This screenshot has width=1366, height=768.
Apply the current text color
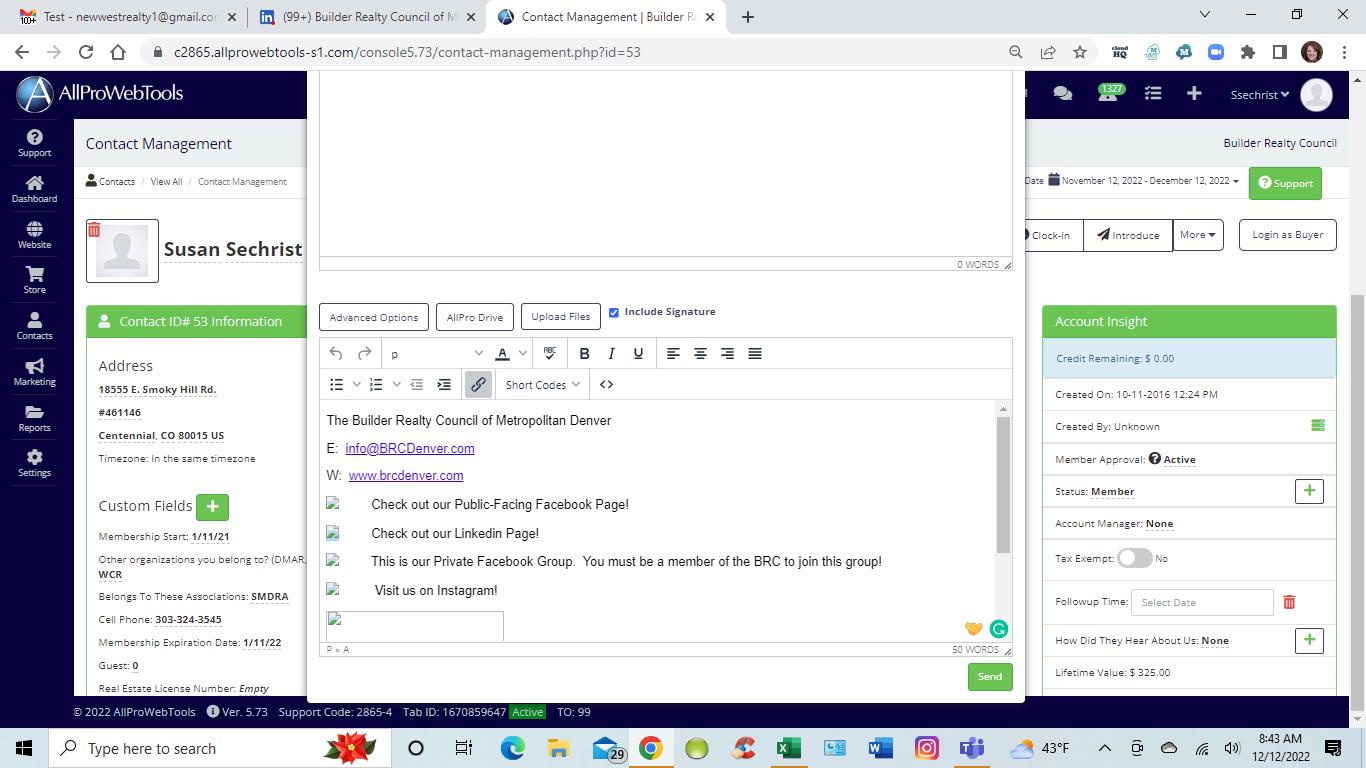(503, 353)
